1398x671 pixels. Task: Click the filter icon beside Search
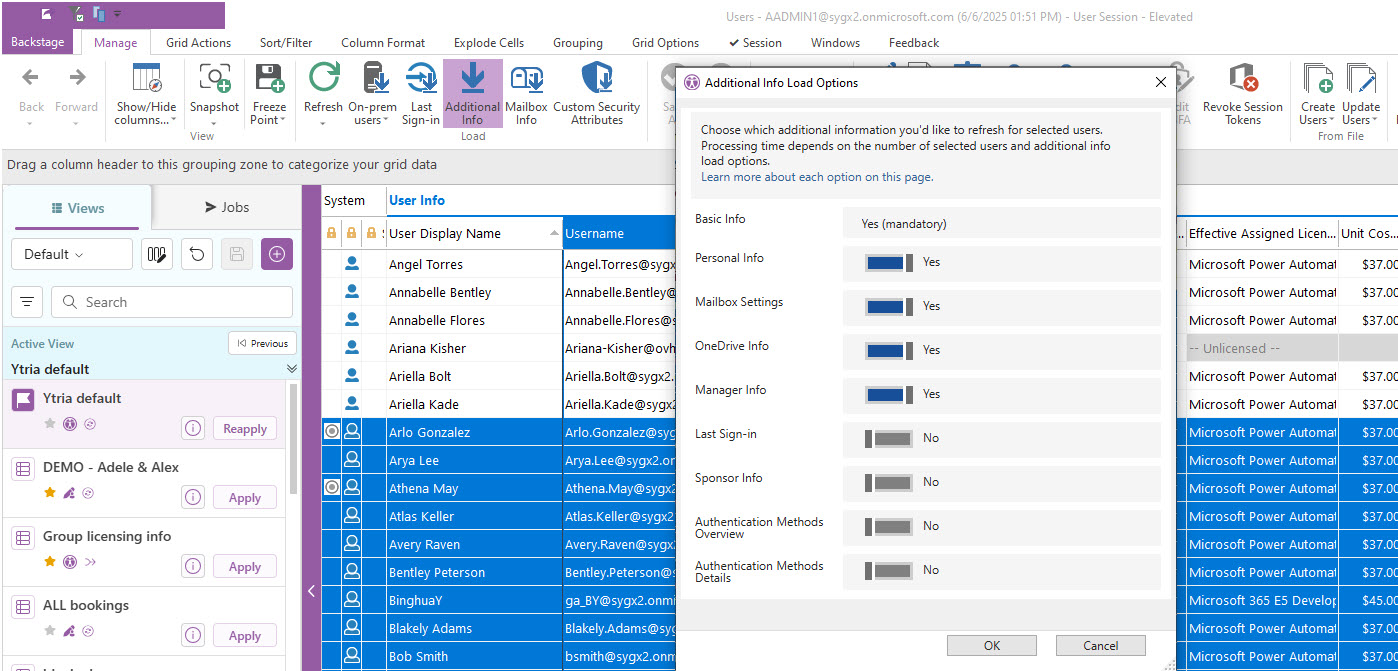tap(27, 302)
